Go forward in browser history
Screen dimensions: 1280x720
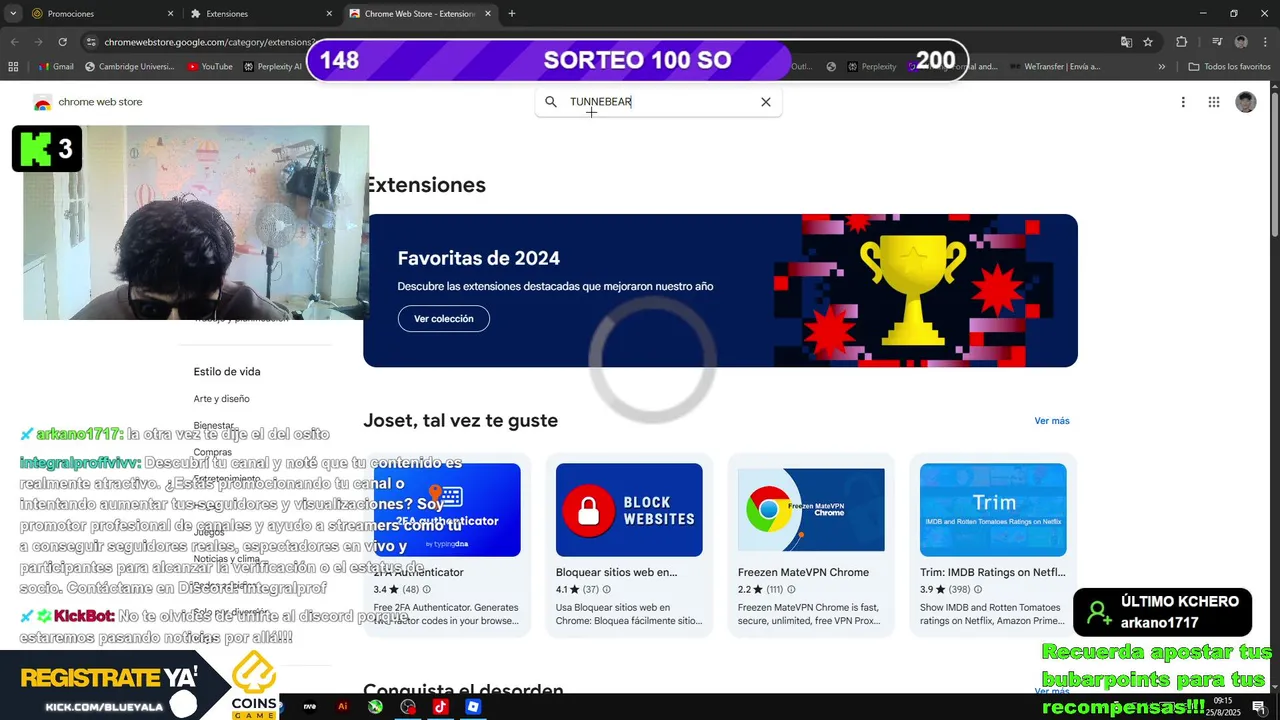point(38,42)
